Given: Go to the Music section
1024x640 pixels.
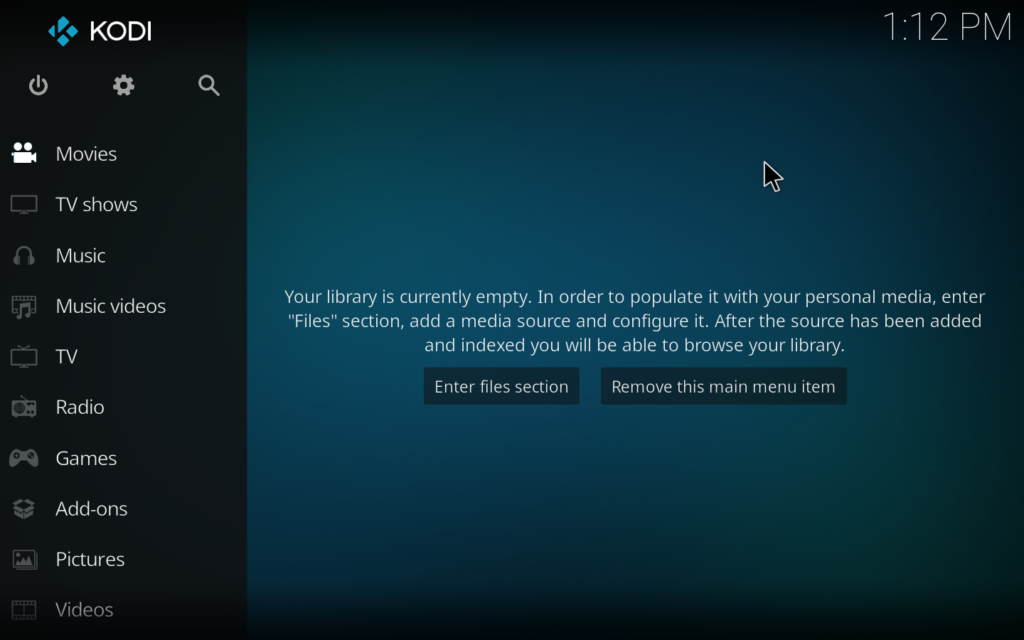Looking at the screenshot, I should (80, 255).
